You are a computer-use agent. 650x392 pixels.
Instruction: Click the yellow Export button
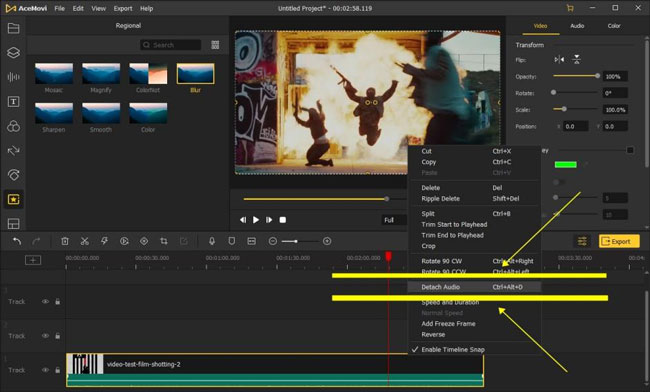[x=619, y=241]
